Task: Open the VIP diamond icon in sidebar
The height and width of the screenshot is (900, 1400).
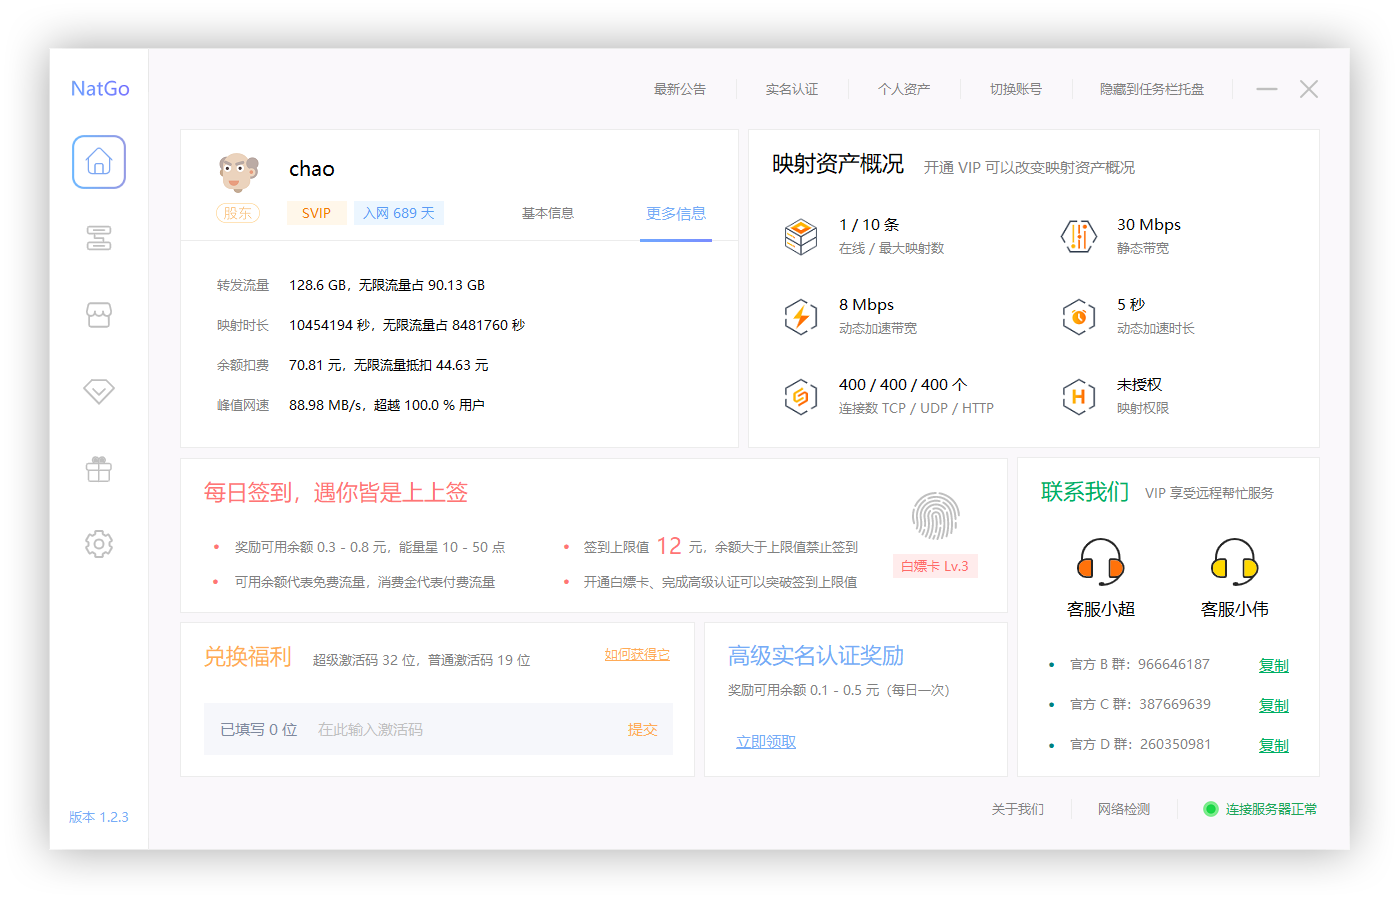Action: pos(98,390)
